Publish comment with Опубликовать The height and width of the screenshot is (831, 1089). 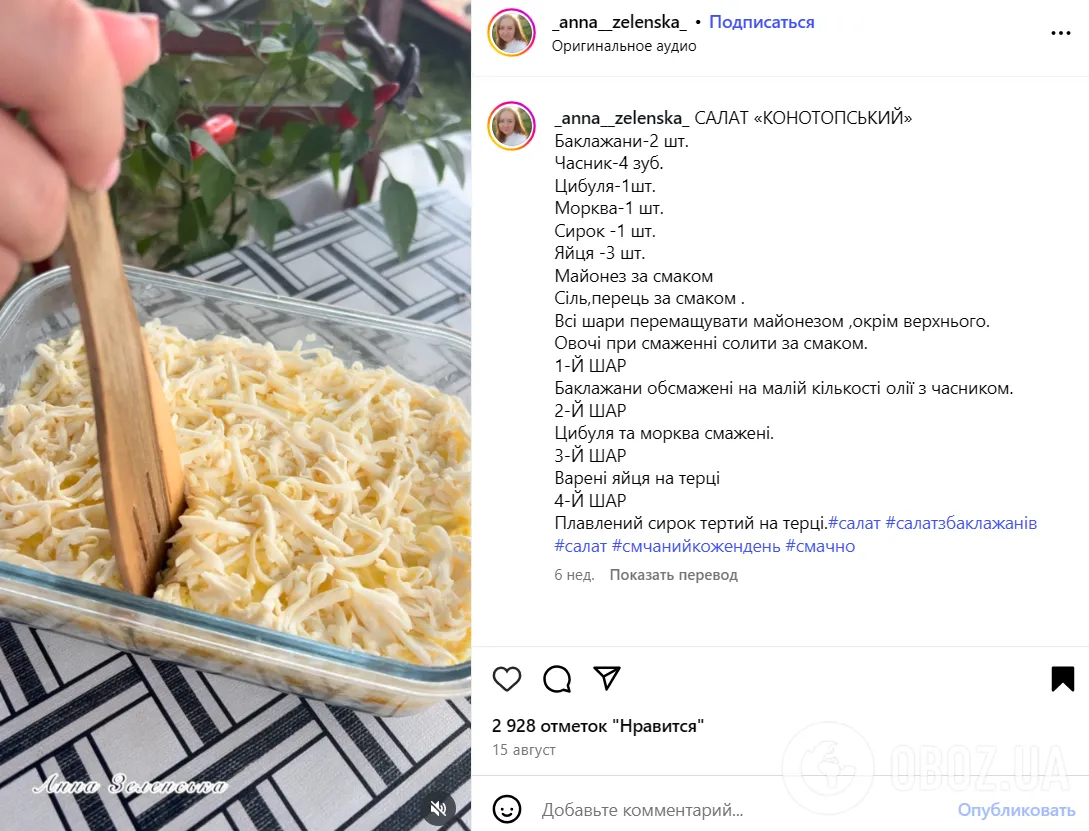[1016, 810]
